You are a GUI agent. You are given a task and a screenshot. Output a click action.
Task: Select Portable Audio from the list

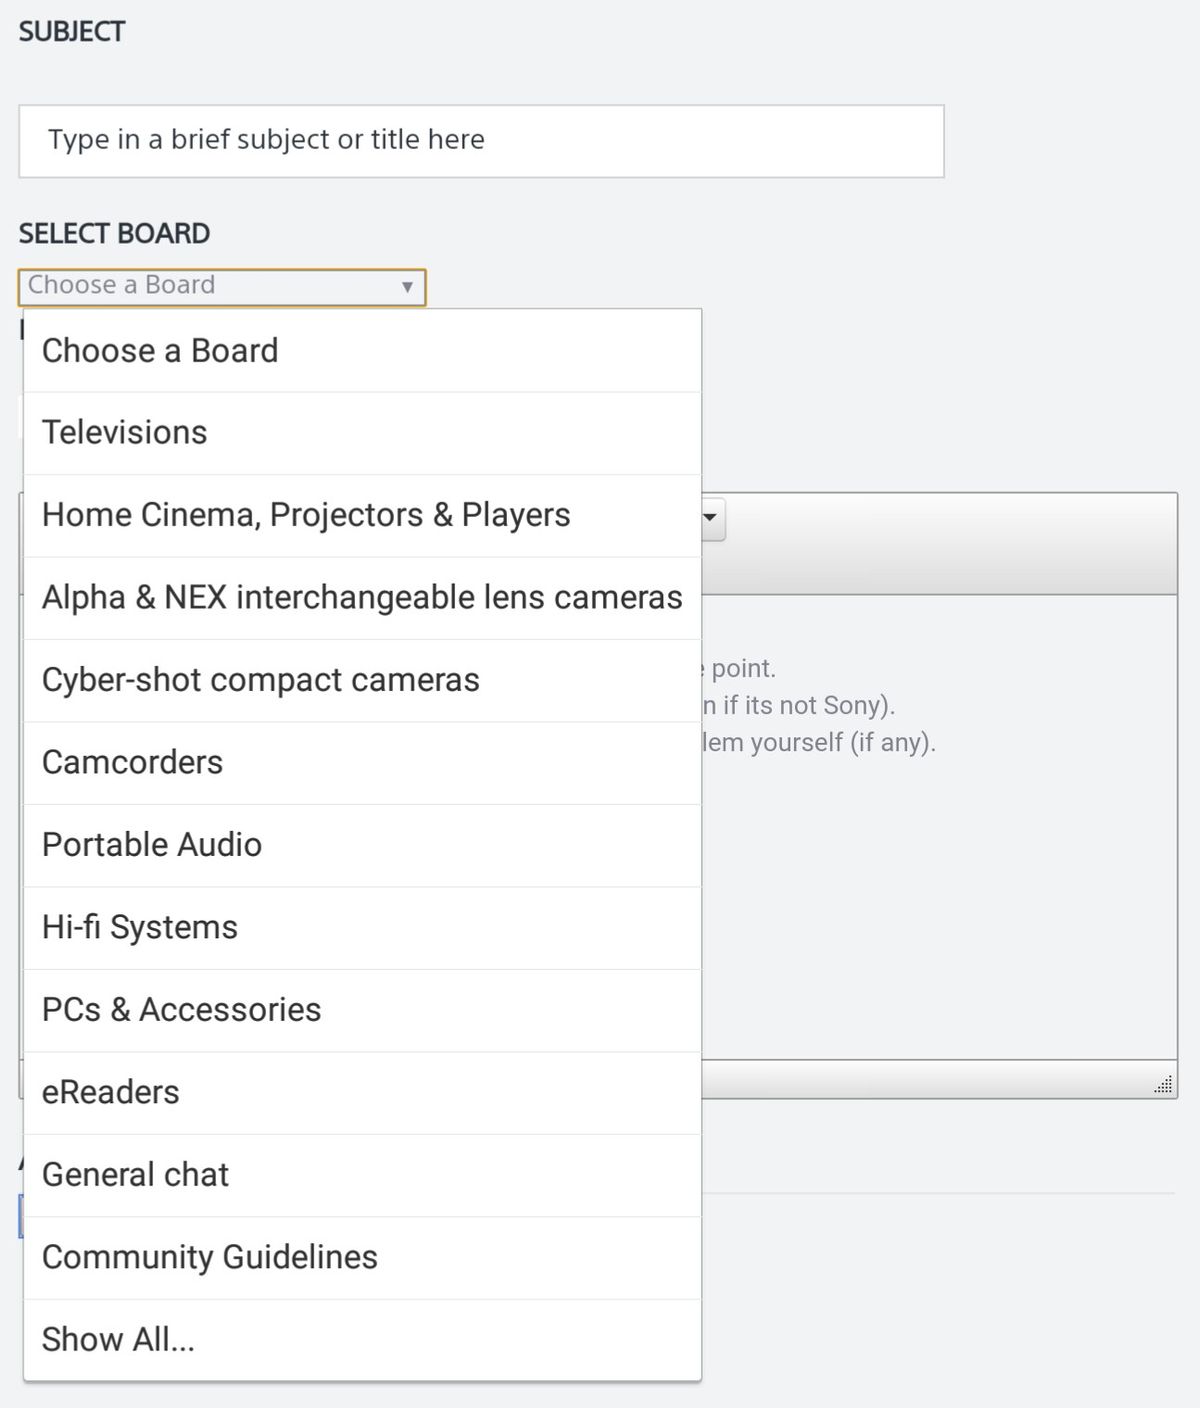(362, 845)
